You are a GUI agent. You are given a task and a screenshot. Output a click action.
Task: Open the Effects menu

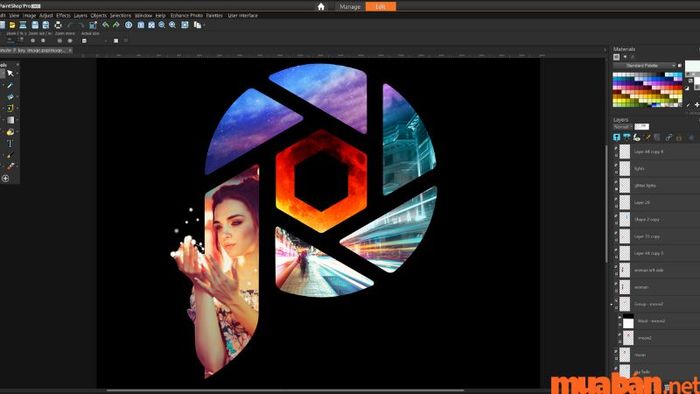click(x=63, y=15)
